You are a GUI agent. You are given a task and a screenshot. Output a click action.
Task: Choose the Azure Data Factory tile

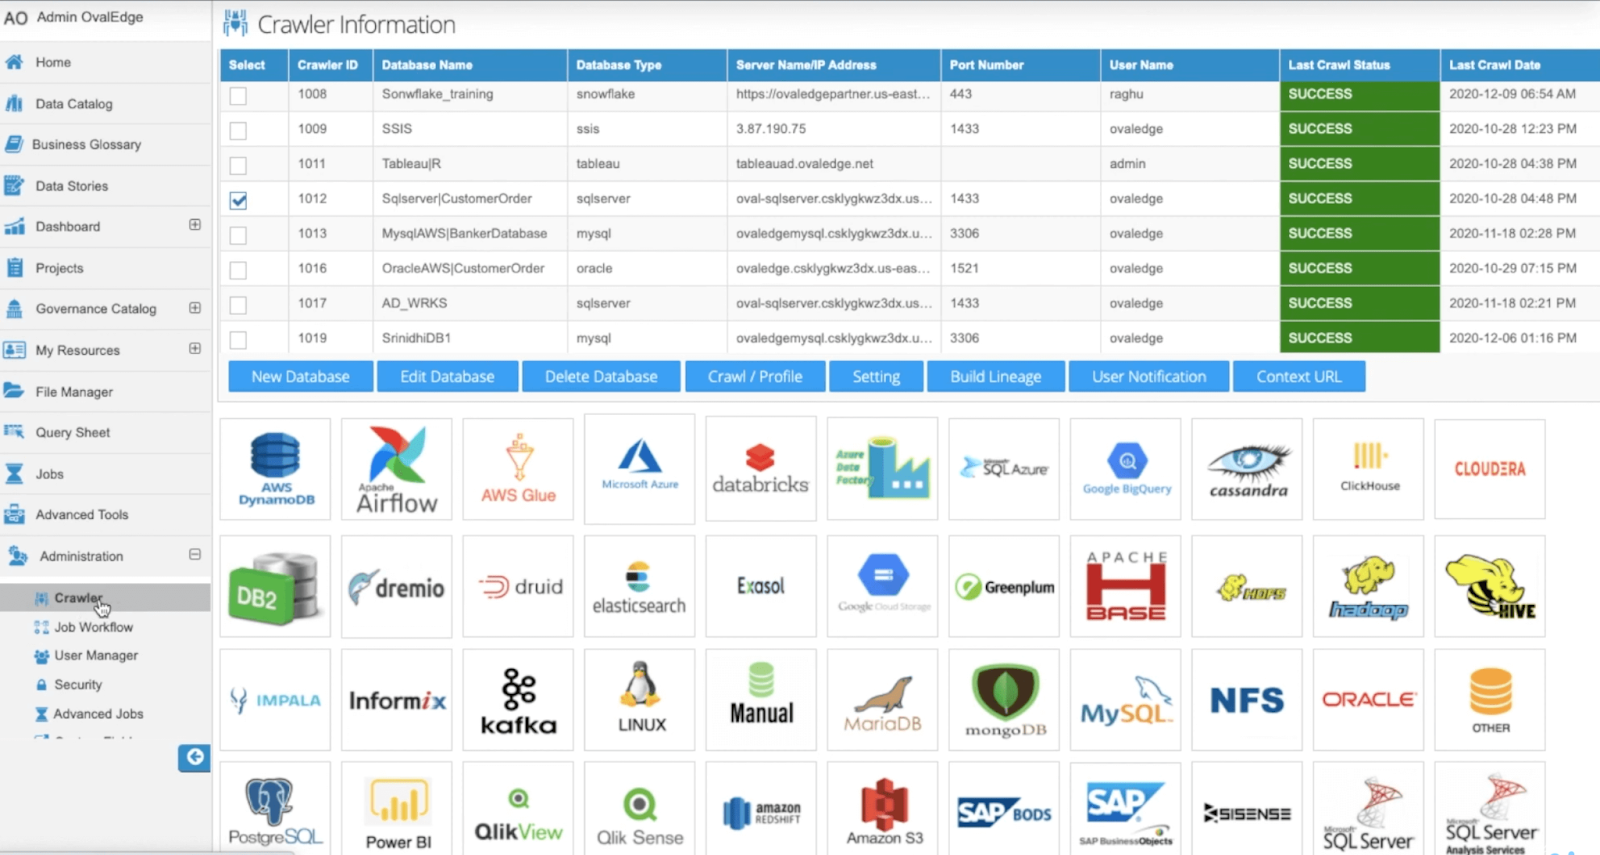point(882,469)
